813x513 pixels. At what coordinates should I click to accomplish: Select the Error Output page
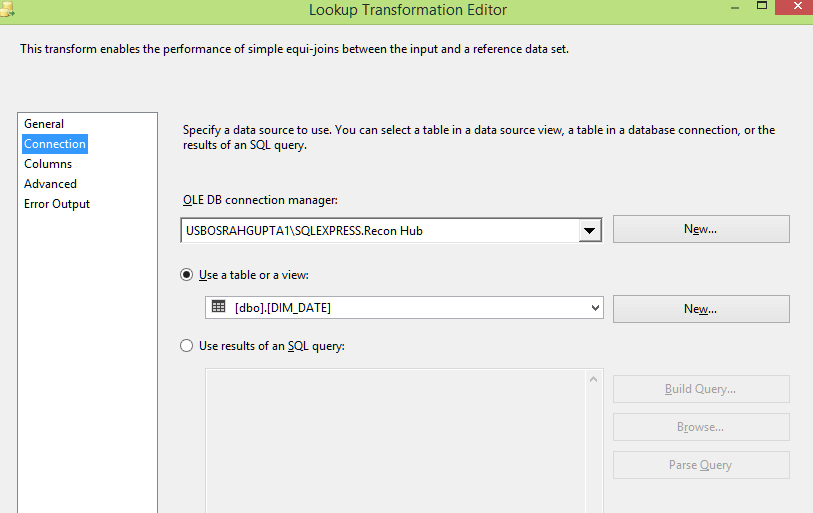tap(57, 204)
